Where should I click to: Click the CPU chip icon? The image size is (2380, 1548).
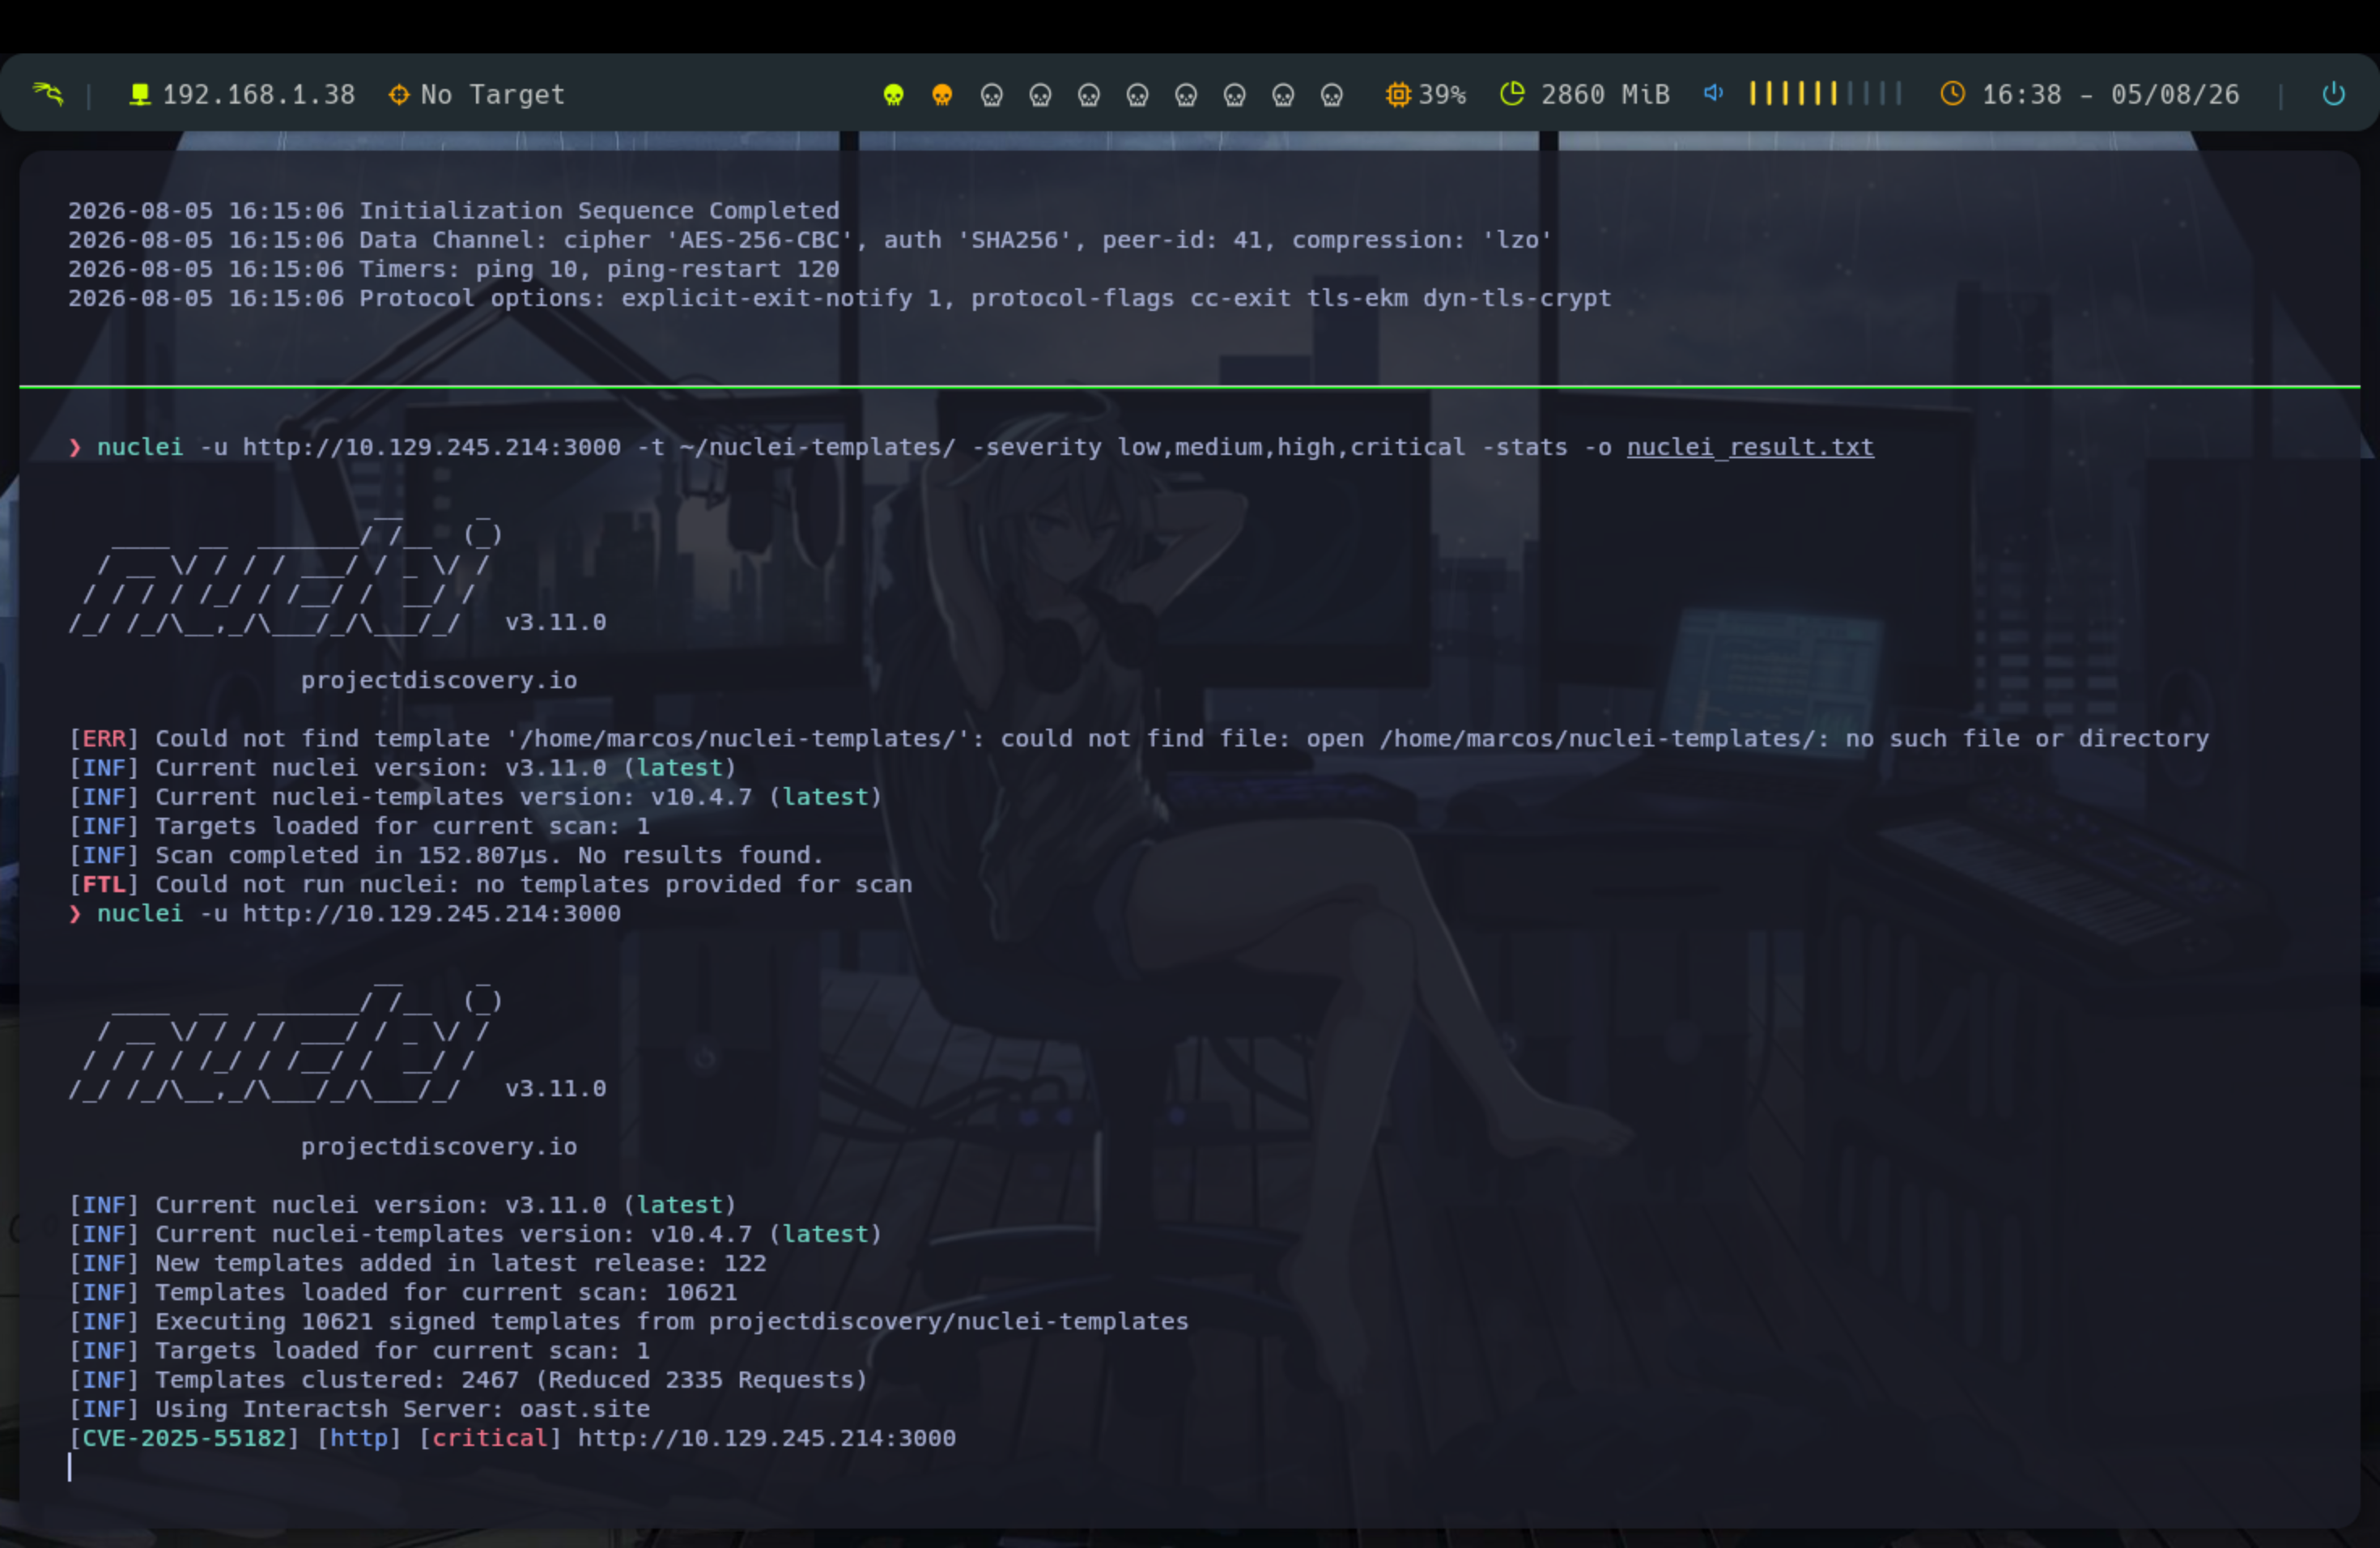1398,94
